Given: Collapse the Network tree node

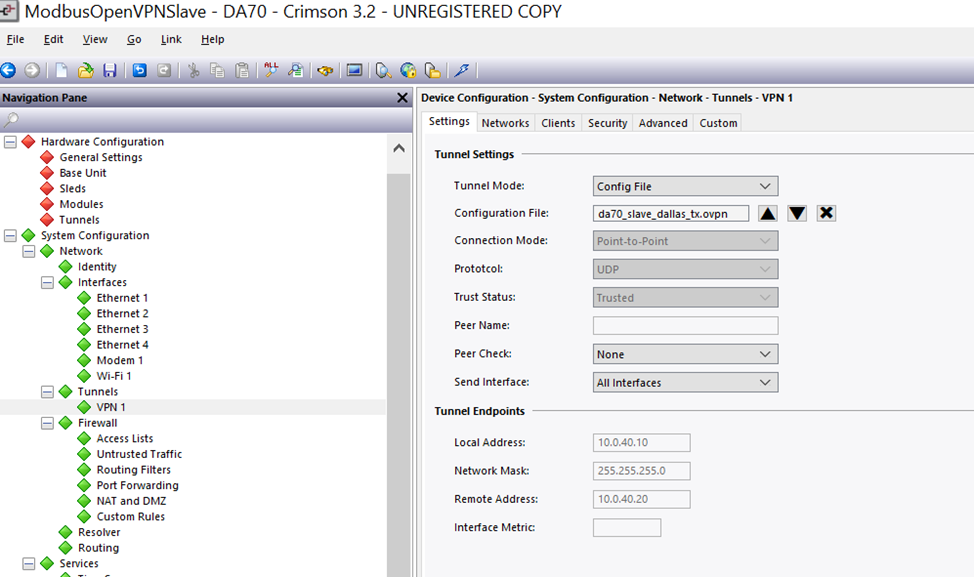Looking at the screenshot, I should point(29,251).
